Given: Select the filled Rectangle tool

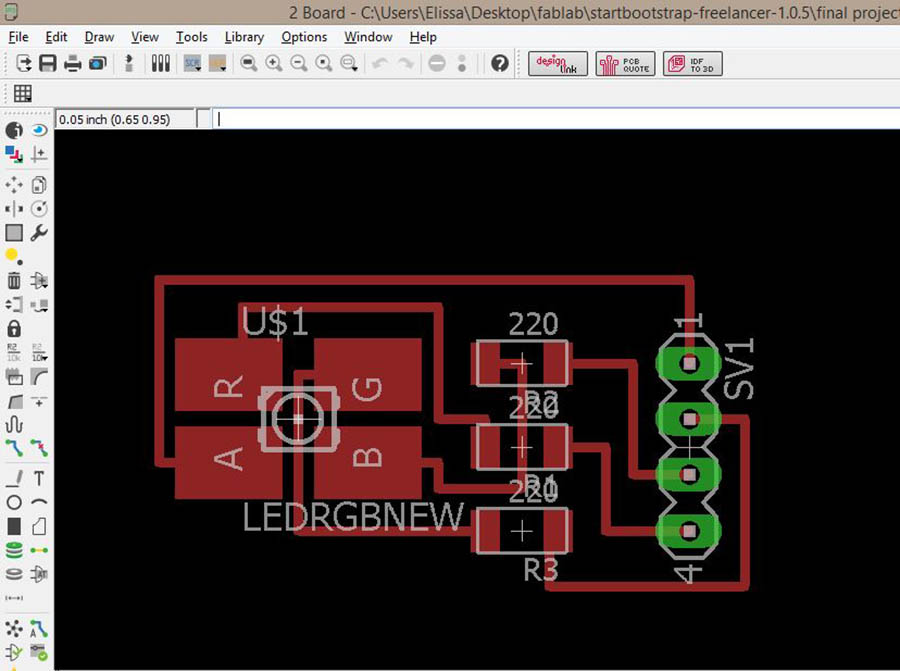Looking at the screenshot, I should [14, 526].
